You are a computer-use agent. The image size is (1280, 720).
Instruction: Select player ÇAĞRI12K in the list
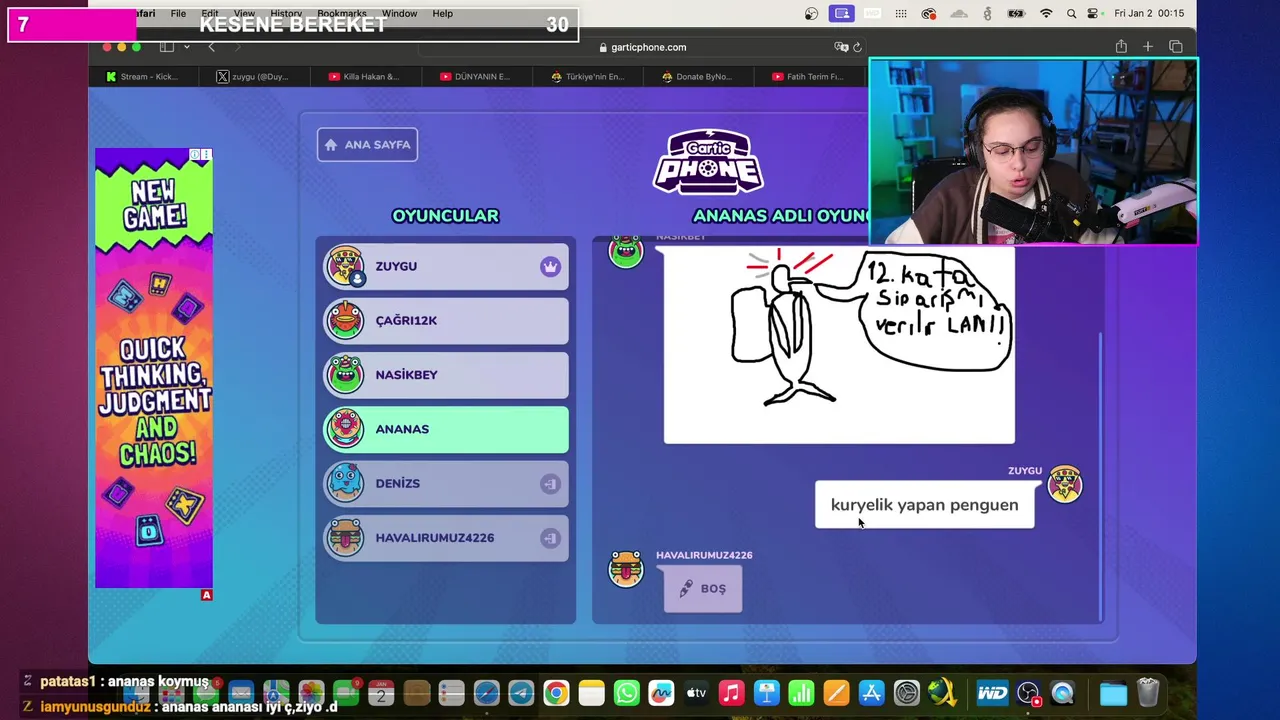click(446, 320)
